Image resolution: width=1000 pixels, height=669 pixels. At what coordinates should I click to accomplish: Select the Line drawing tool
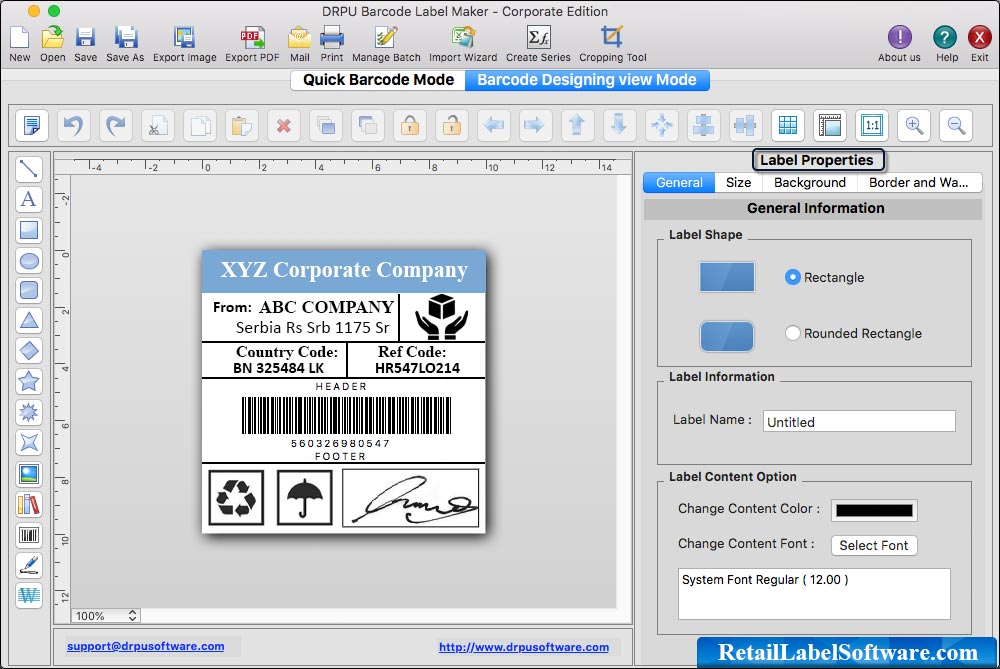tap(29, 169)
